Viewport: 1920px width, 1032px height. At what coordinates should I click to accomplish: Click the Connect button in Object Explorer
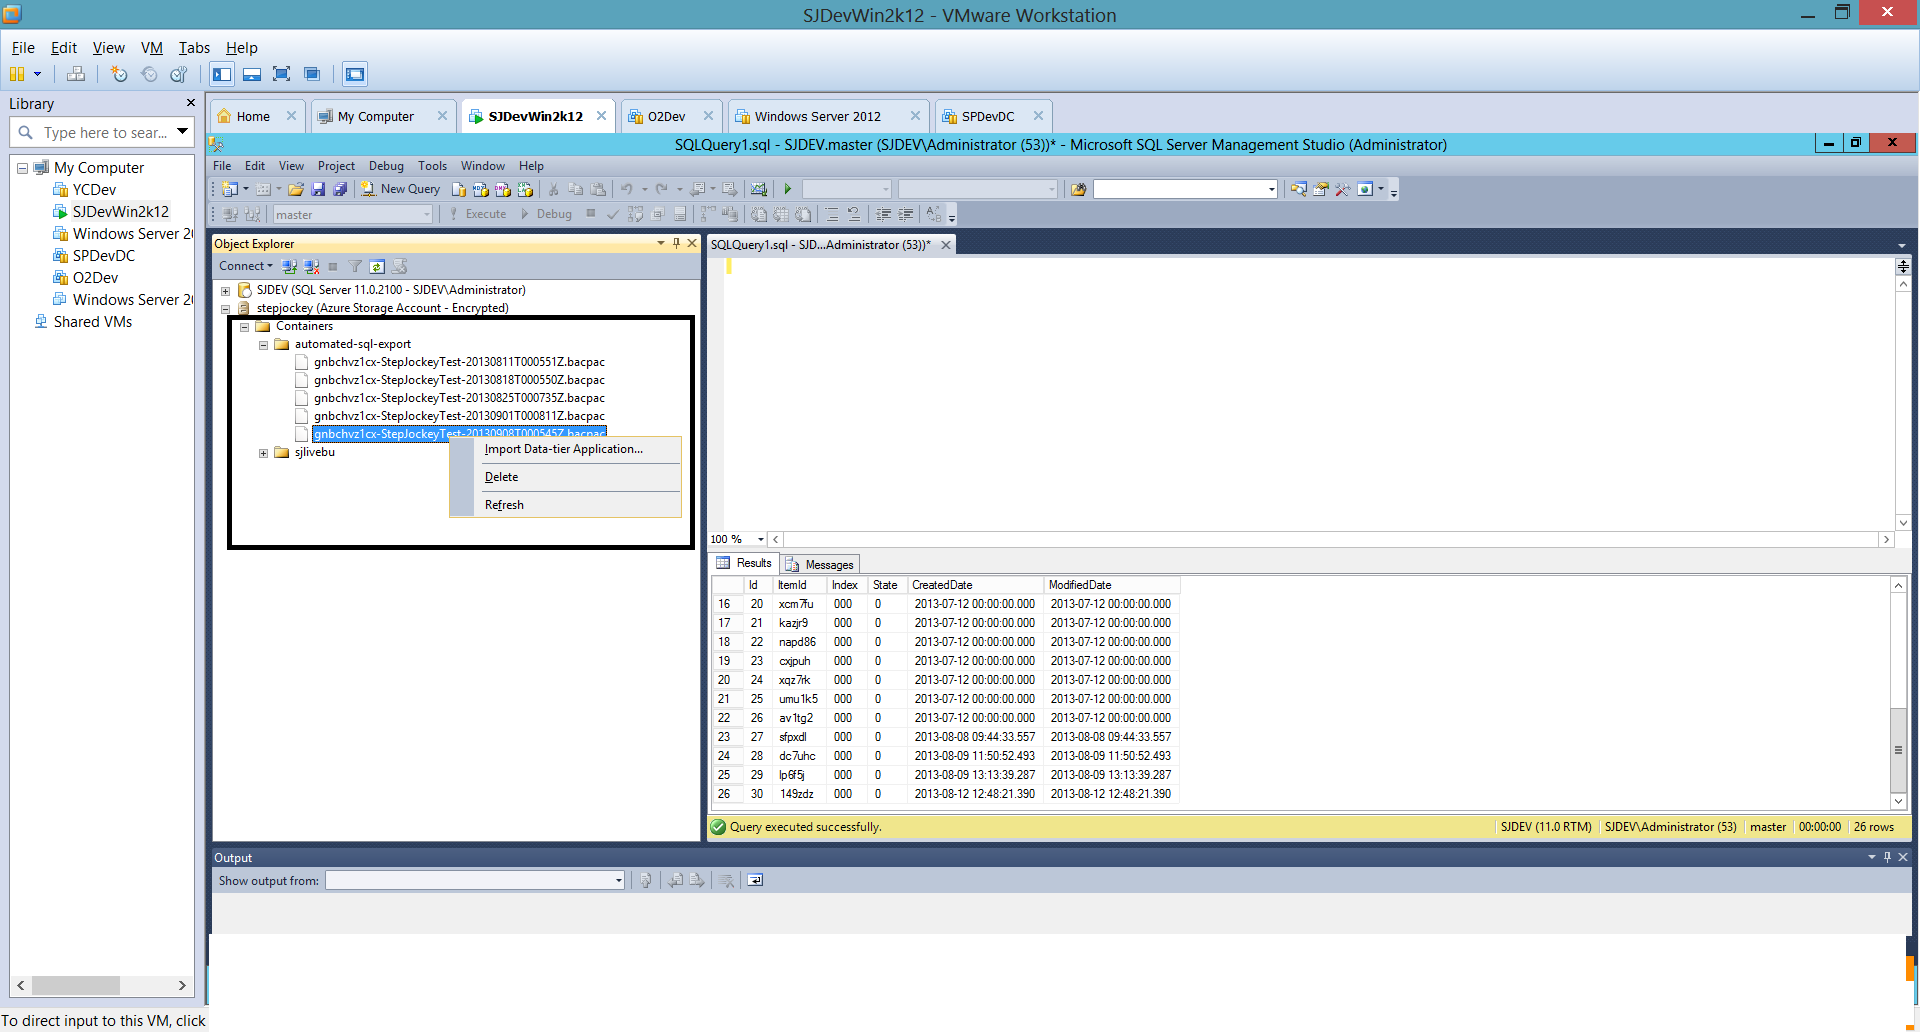tap(245, 266)
